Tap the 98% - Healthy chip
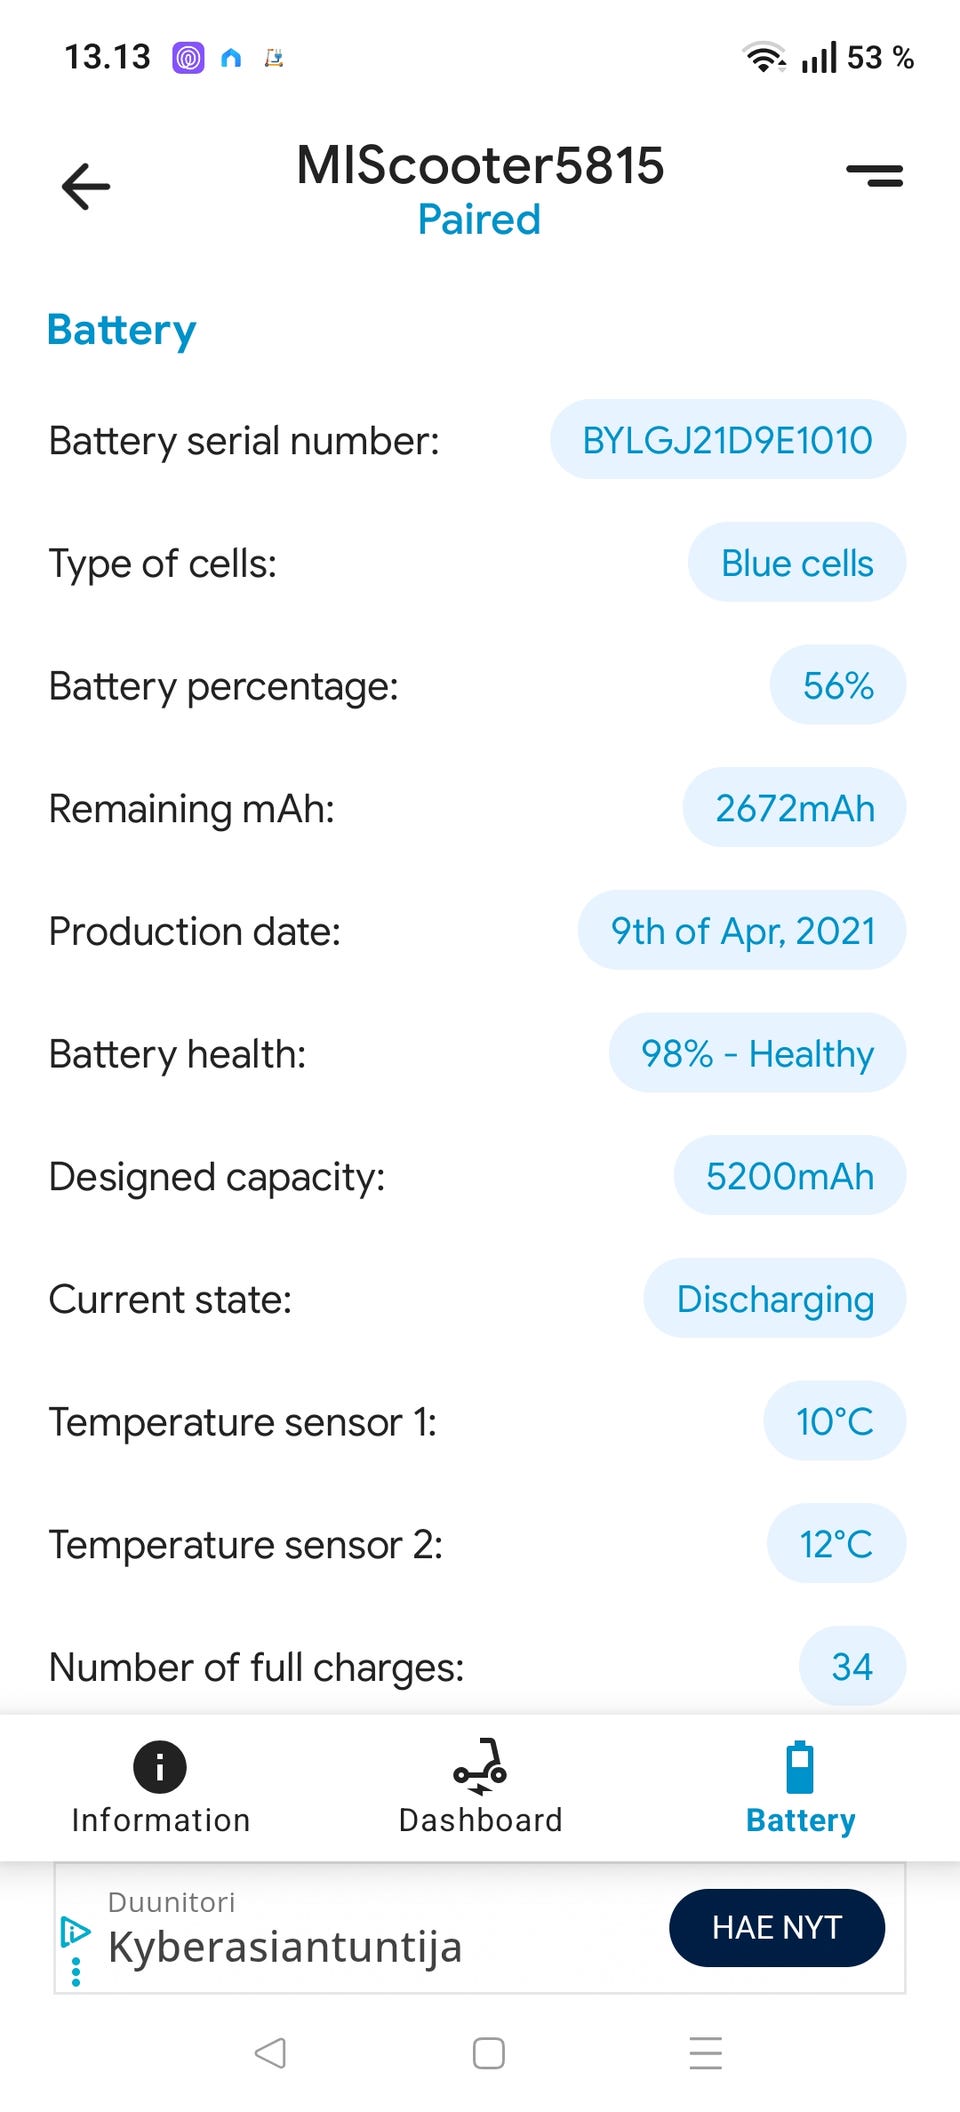The height and width of the screenshot is (2112, 960). click(757, 1054)
